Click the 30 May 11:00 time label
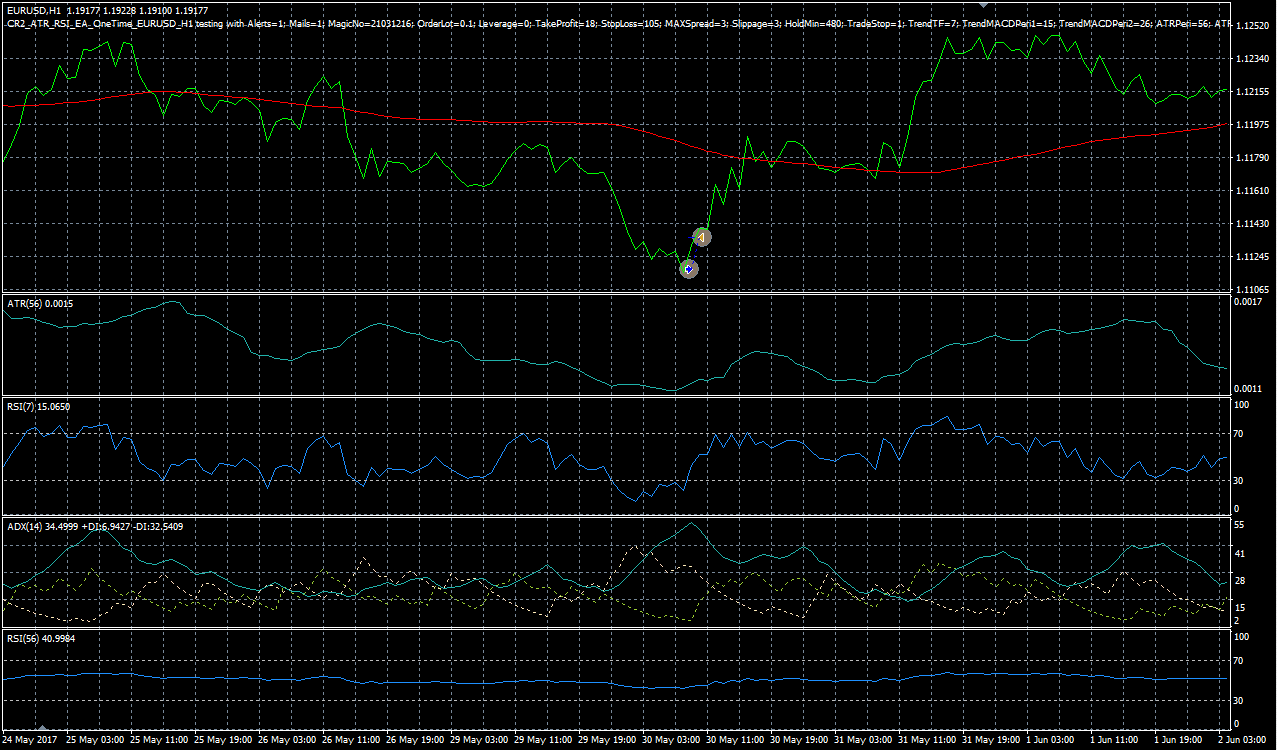 pos(735,741)
